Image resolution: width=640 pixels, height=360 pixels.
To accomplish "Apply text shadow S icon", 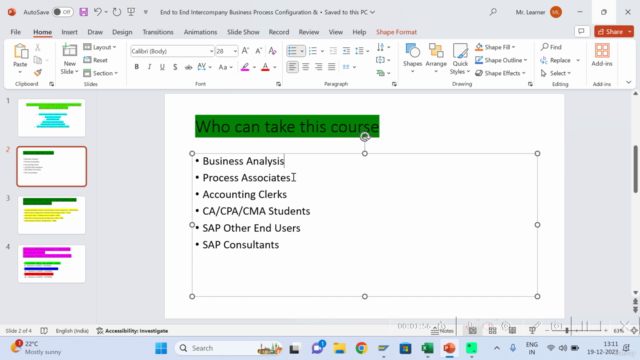I will click(175, 67).
